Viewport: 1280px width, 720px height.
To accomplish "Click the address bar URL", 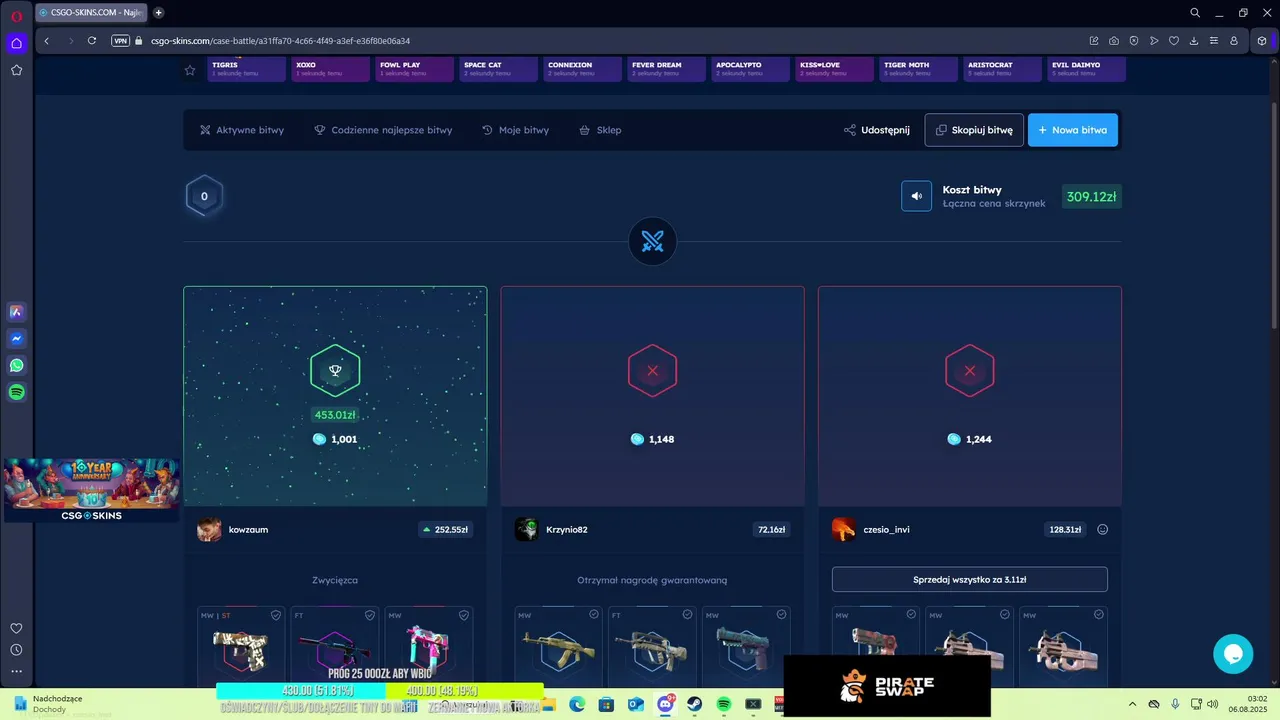I will pos(280,41).
